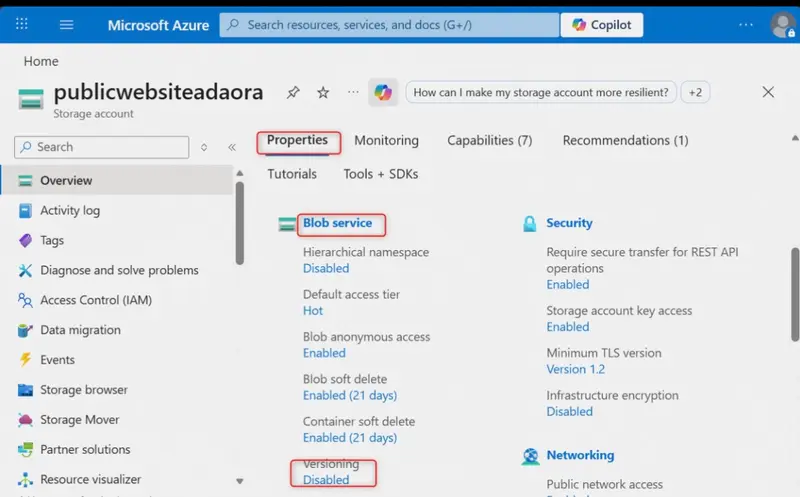Show the +2 more suggestions
Image resolution: width=800 pixels, height=497 pixels.
coord(695,92)
